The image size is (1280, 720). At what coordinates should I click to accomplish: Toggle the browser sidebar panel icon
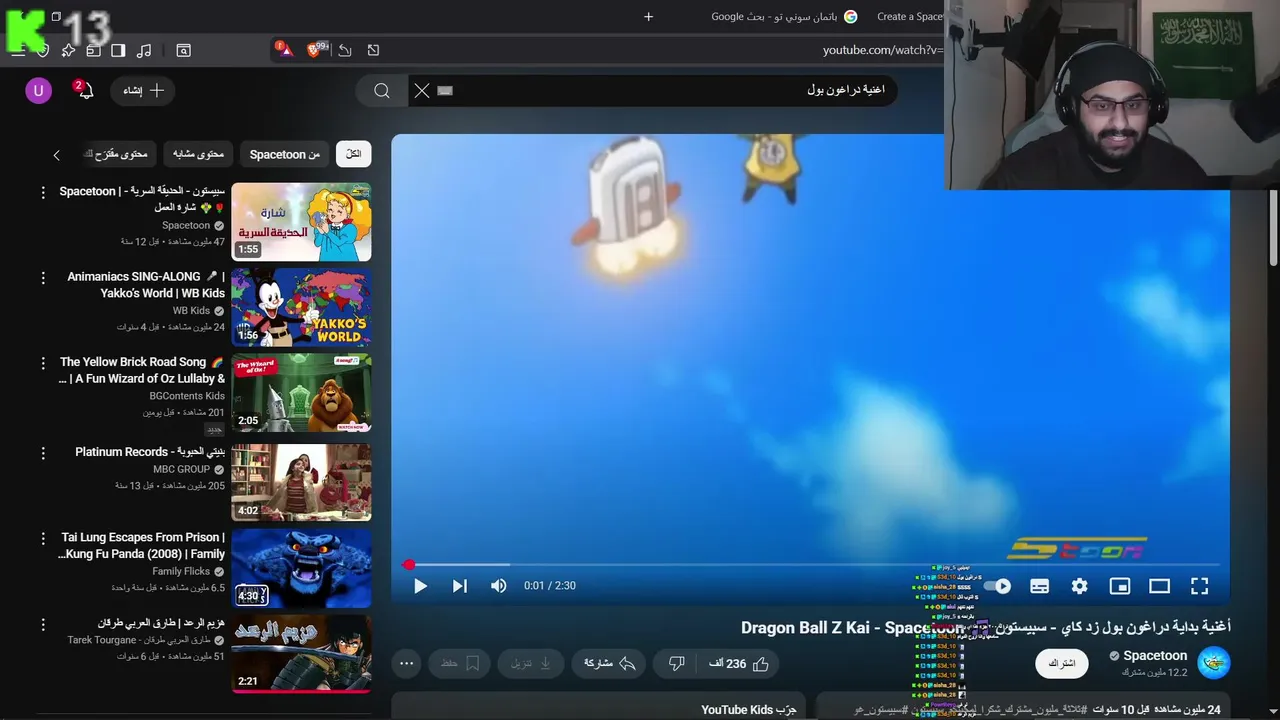pos(118,50)
